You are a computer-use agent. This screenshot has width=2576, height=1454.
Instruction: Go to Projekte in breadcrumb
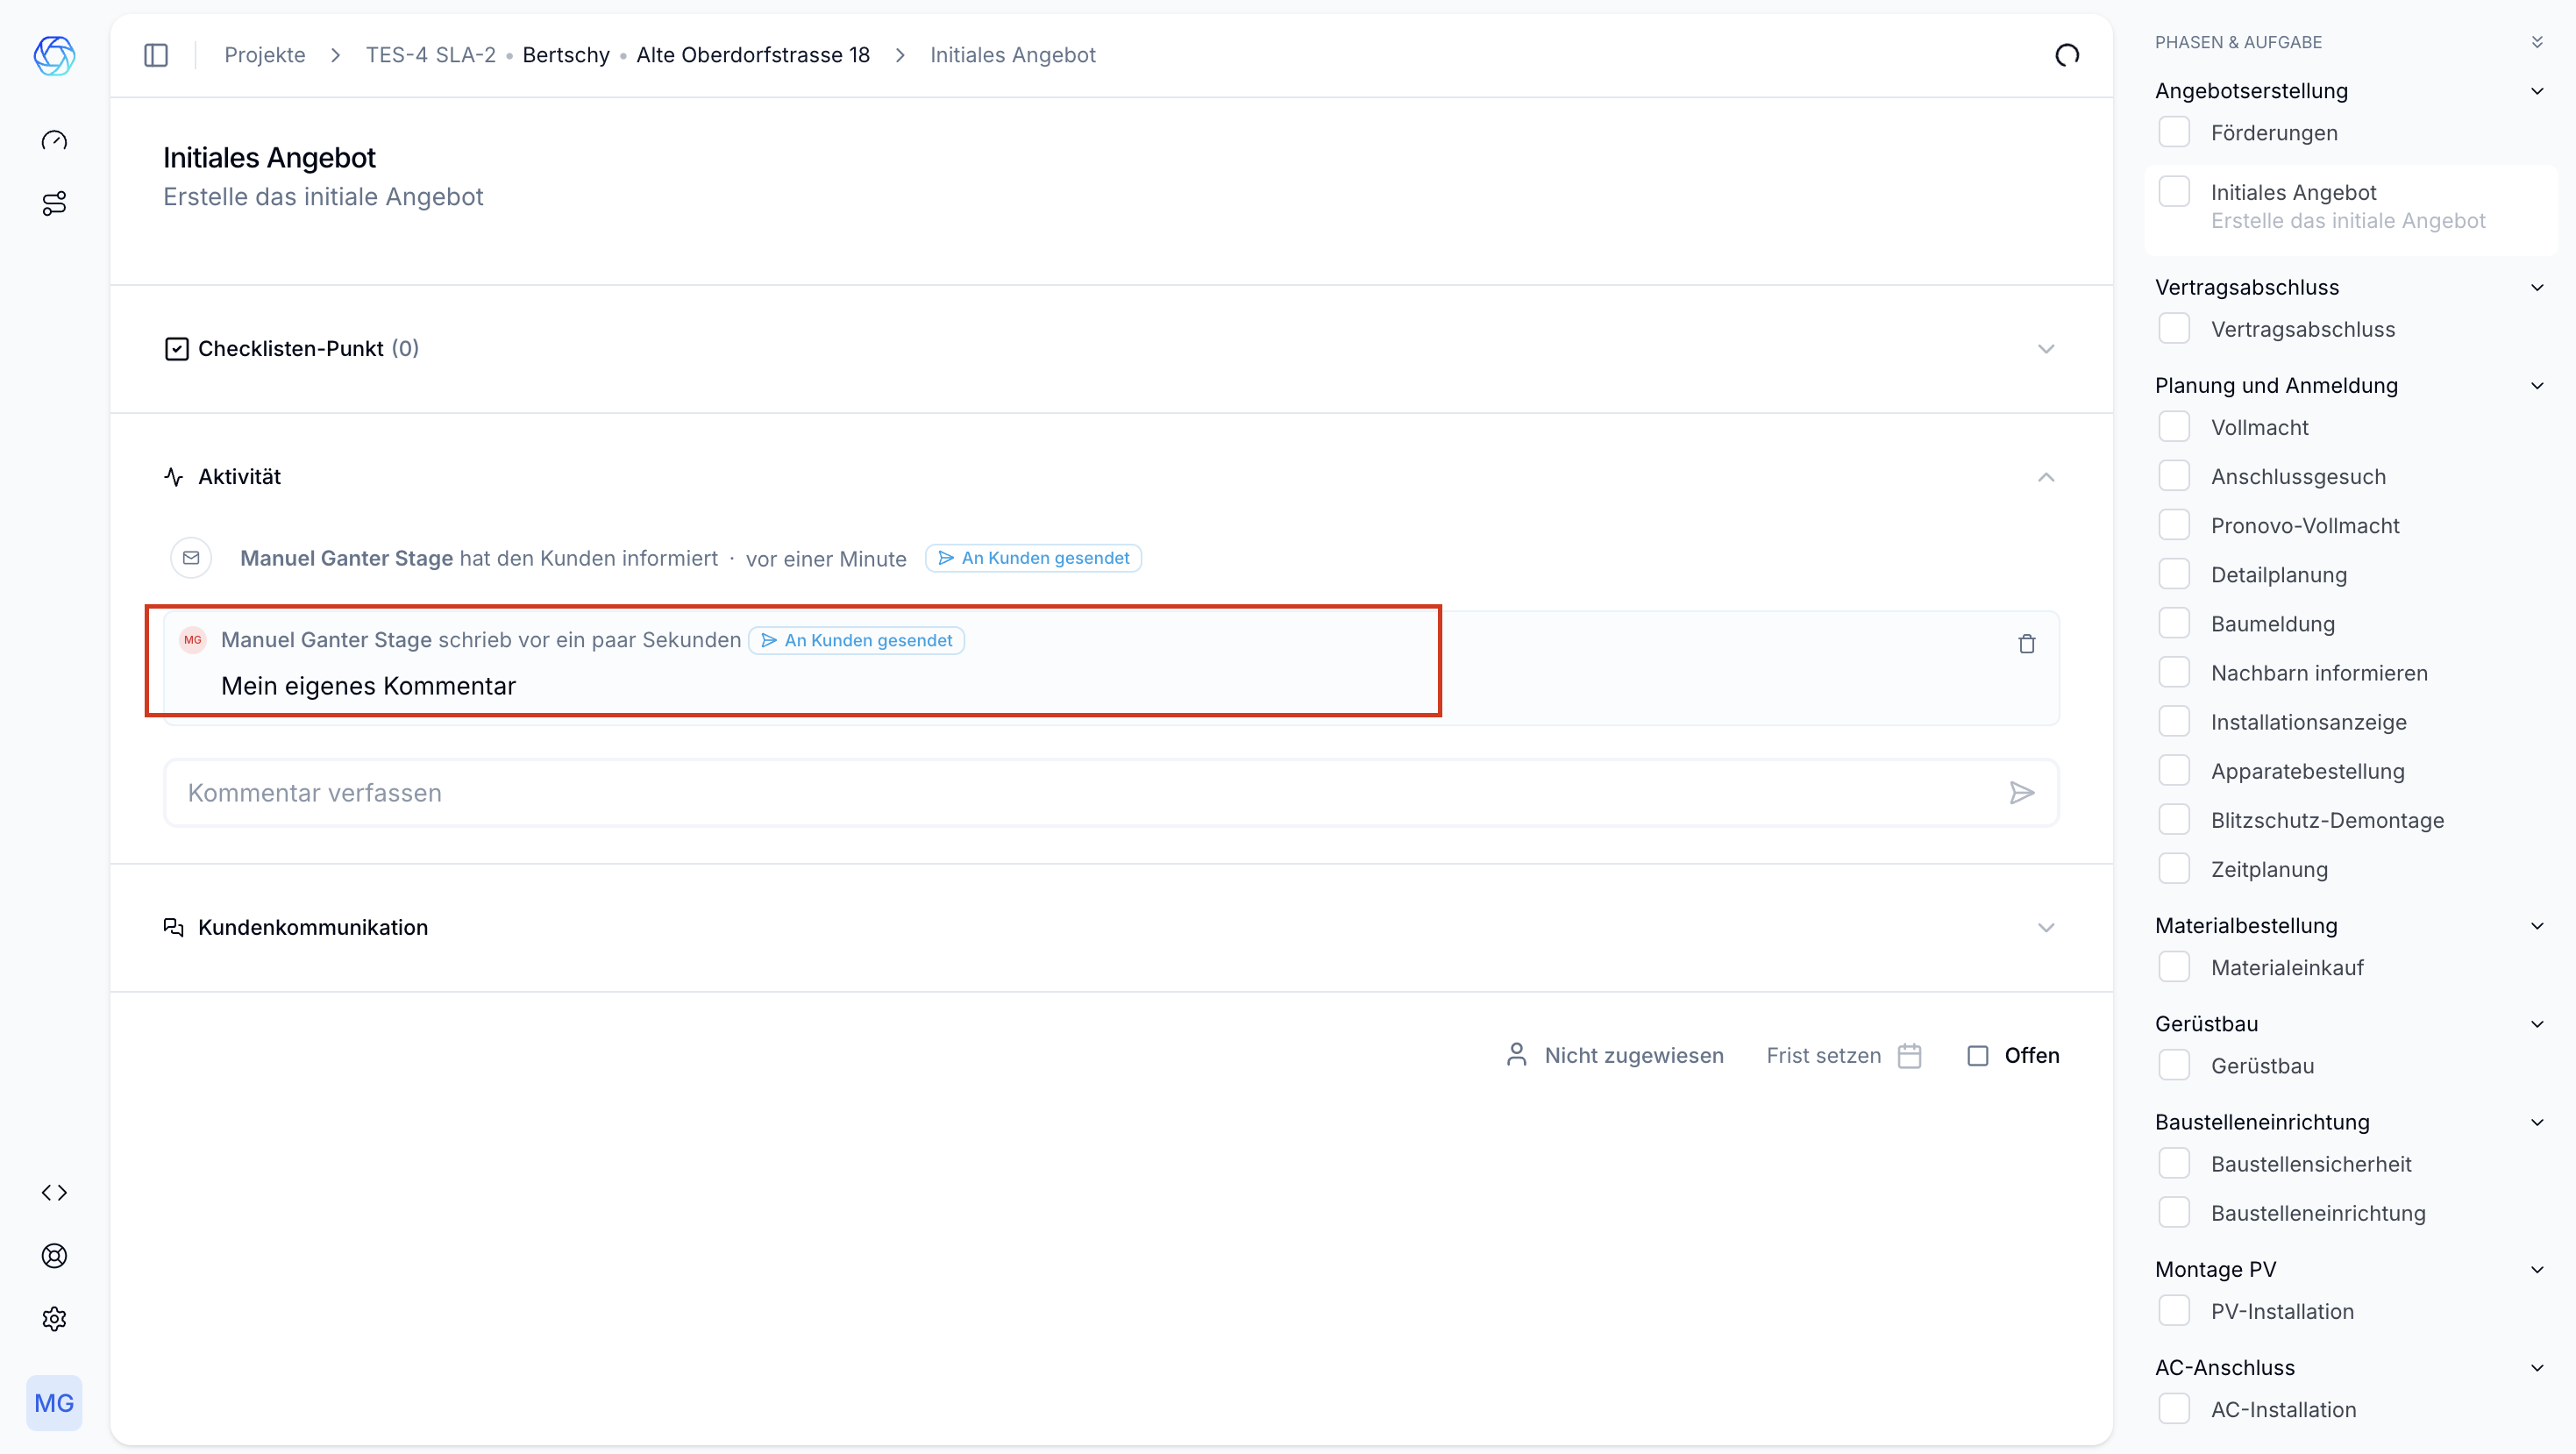point(264,55)
